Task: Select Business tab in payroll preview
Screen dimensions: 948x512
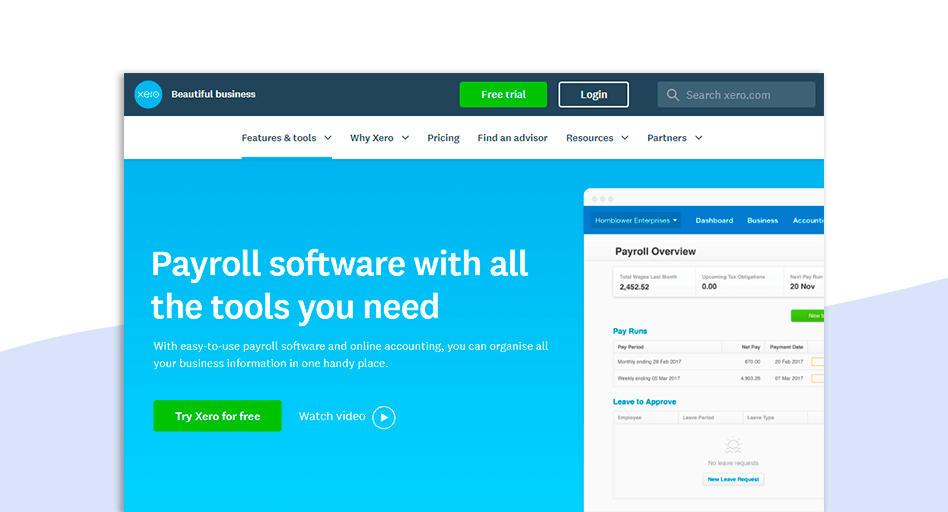Action: (762, 221)
